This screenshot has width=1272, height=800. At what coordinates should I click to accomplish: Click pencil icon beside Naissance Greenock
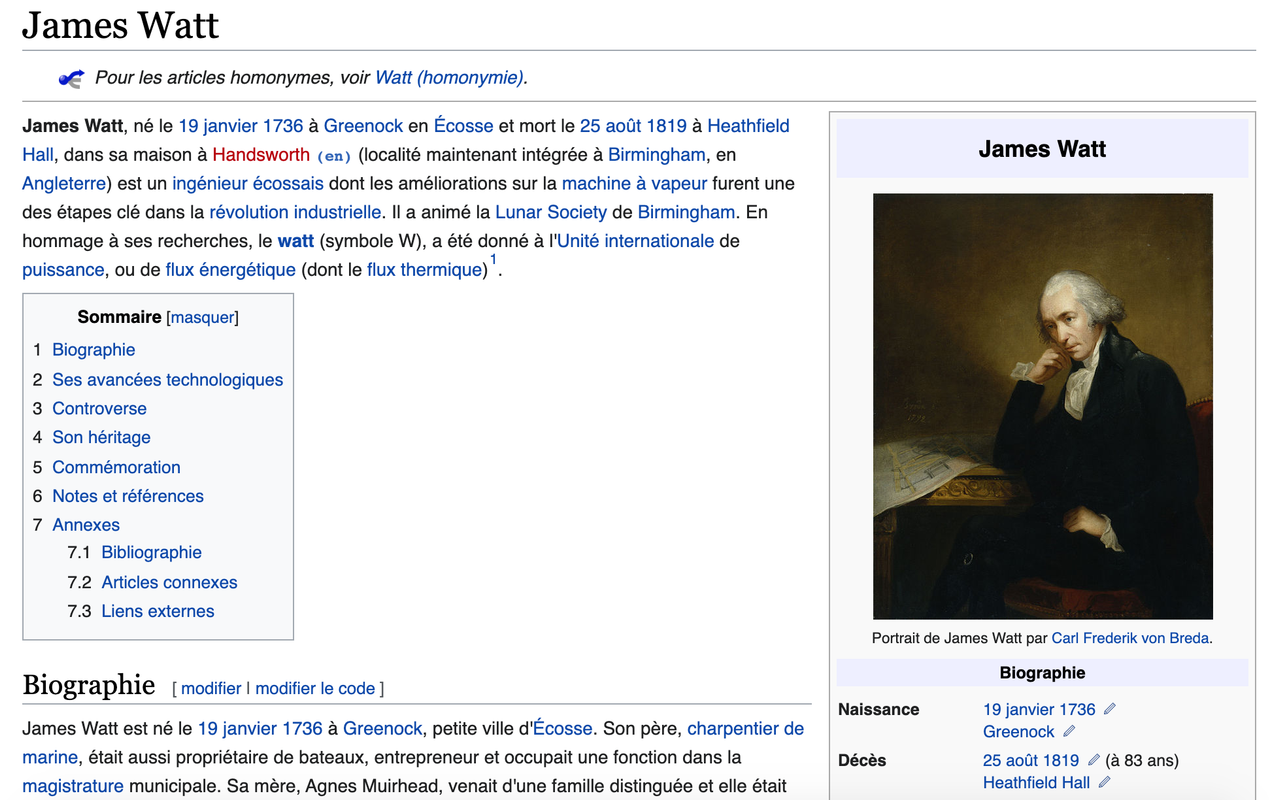click(1069, 731)
